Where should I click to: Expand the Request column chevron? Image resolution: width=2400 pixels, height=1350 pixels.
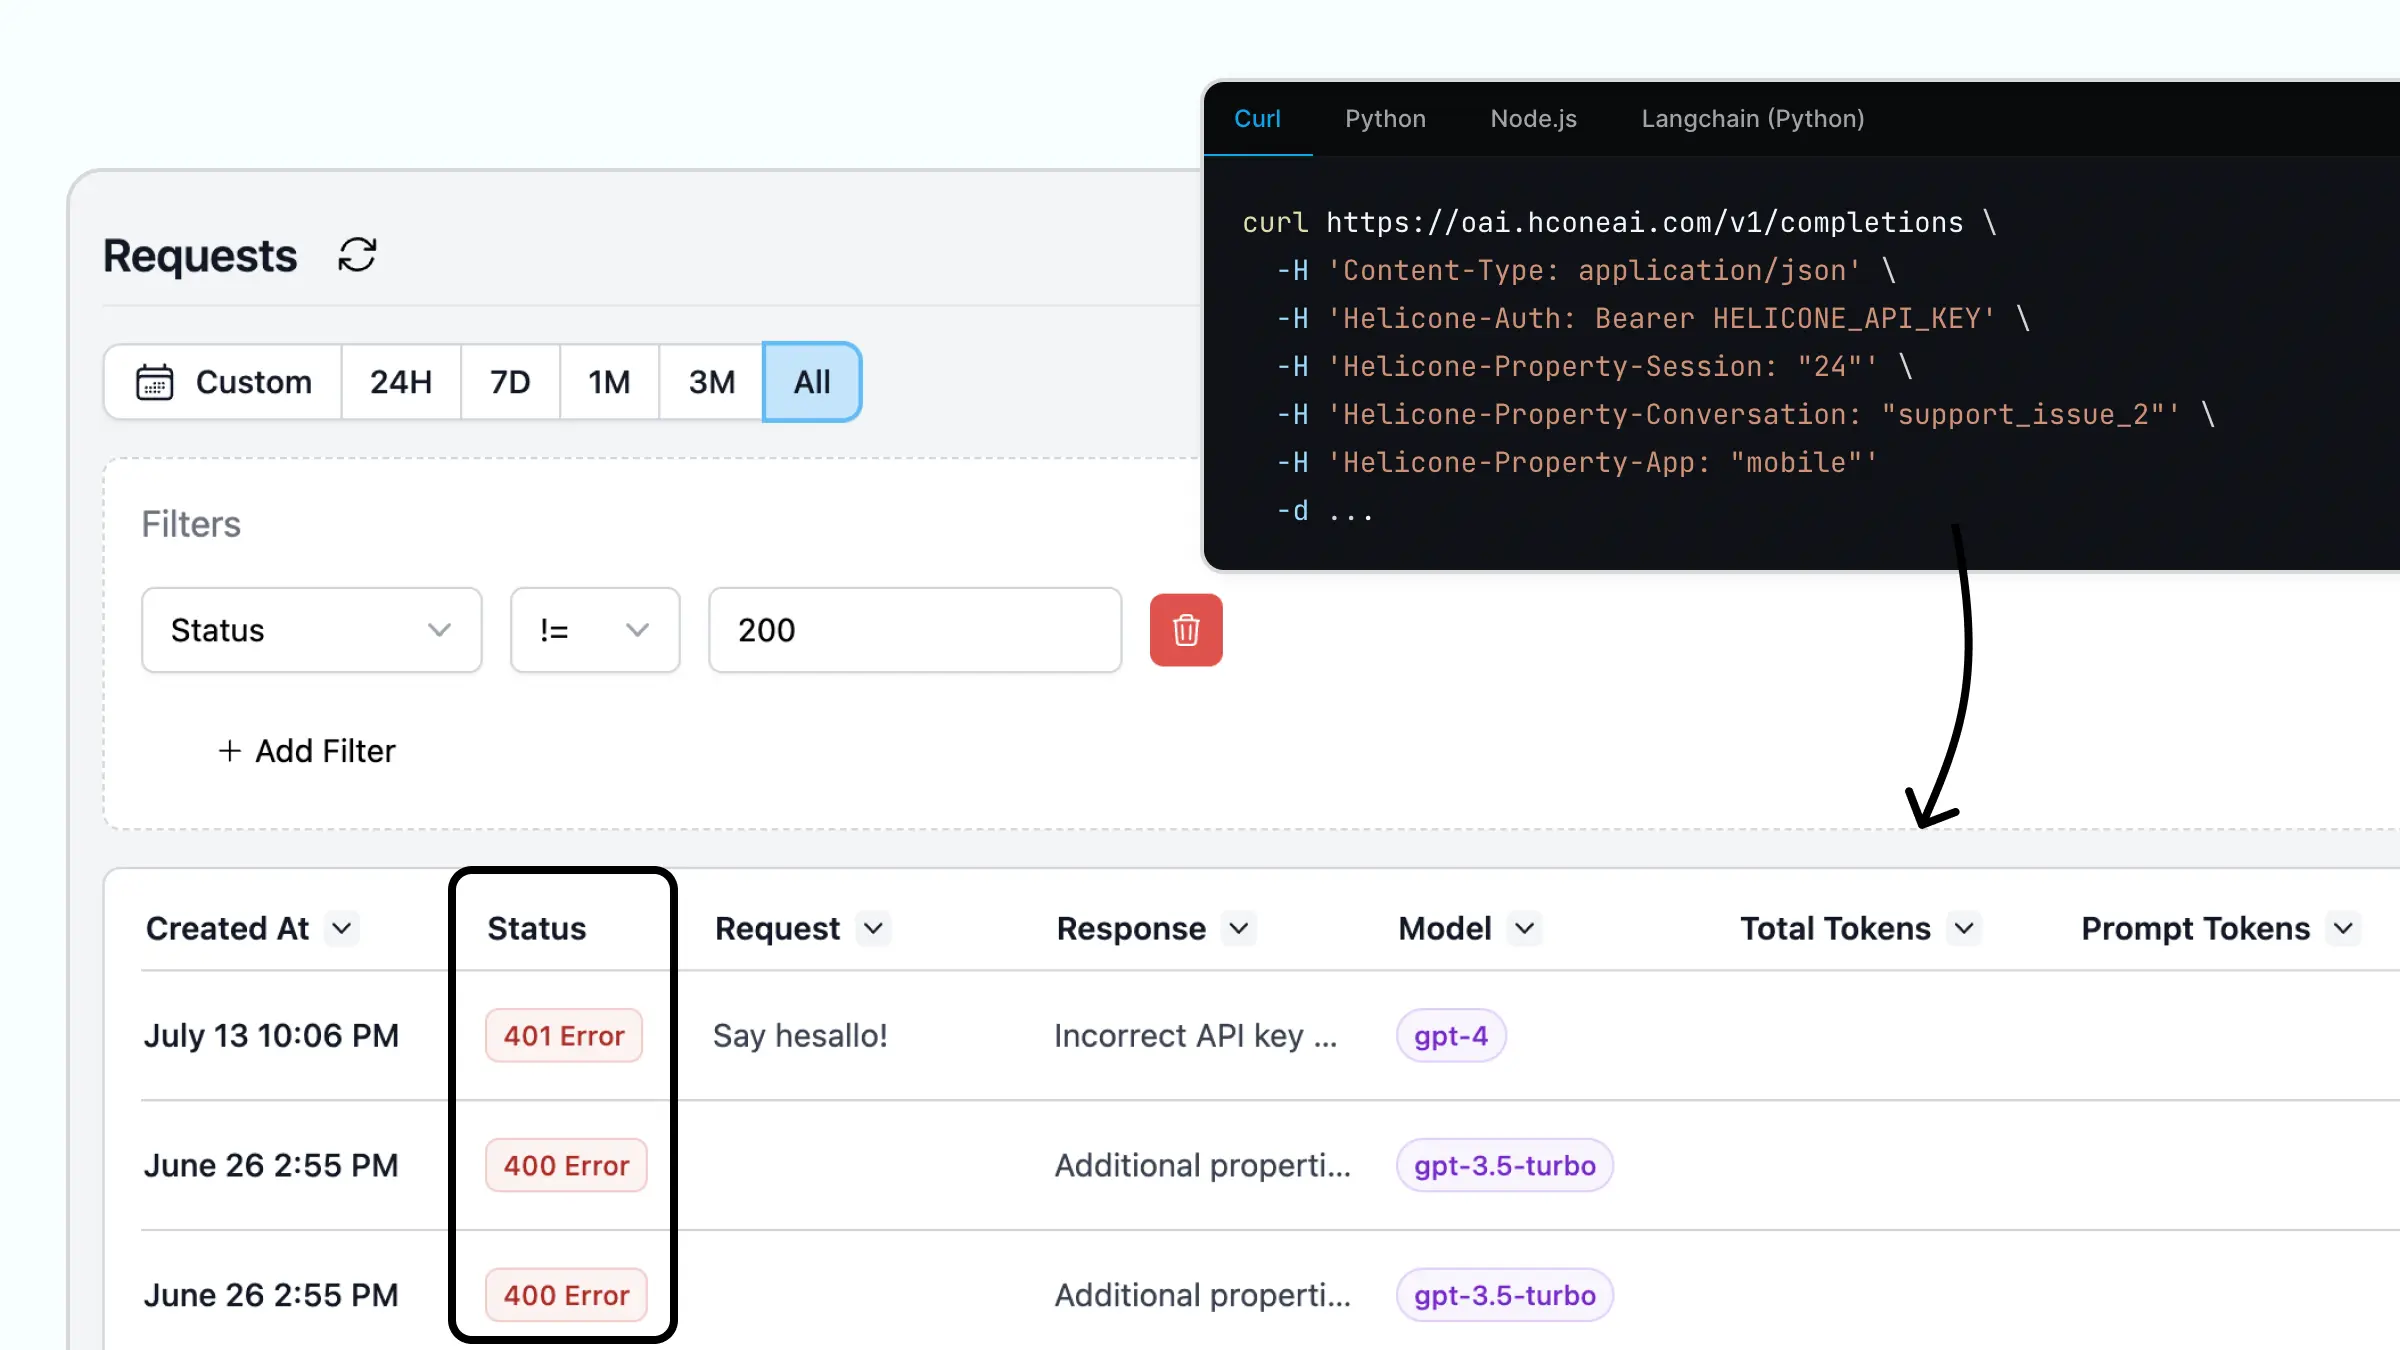(873, 929)
